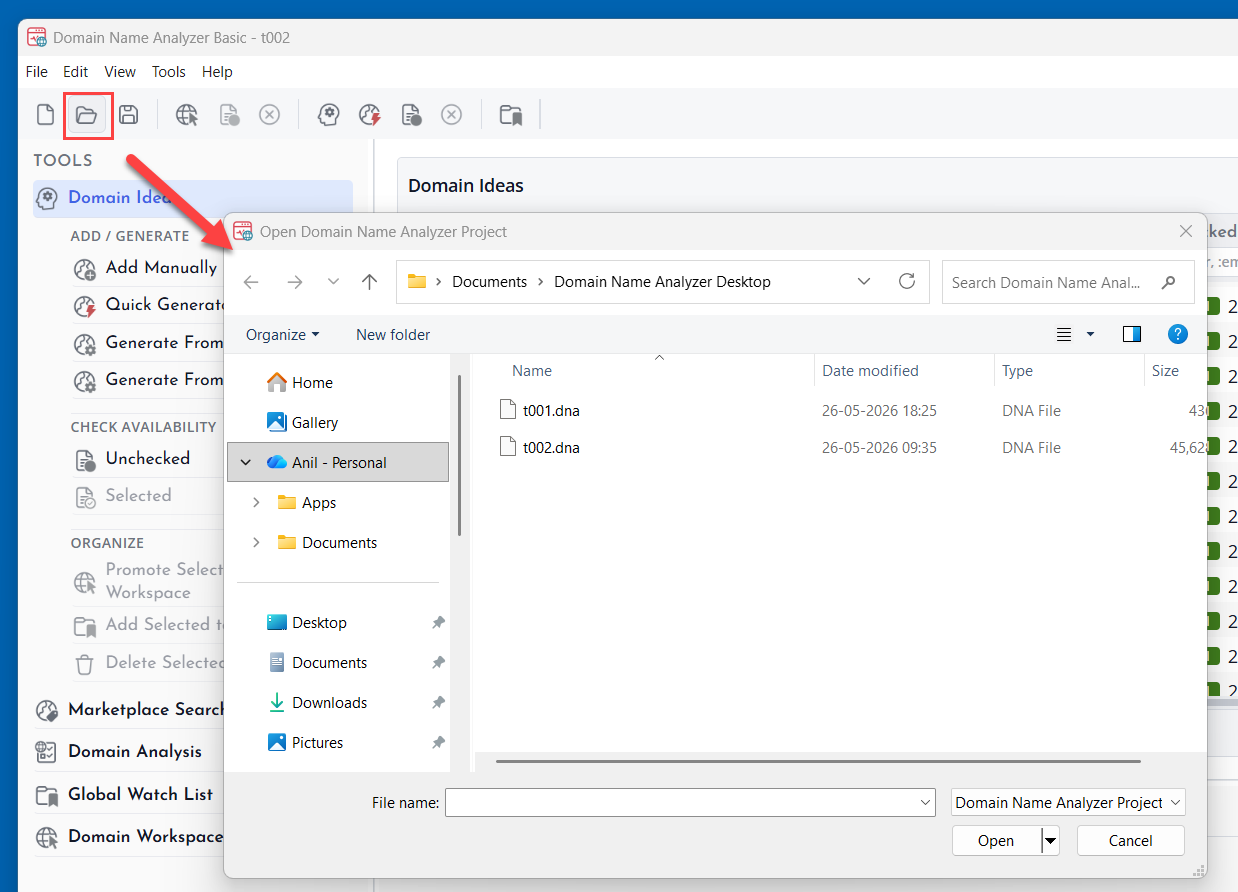The image size is (1238, 892).
Task: Select Home in navigation pane
Action: coord(312,383)
